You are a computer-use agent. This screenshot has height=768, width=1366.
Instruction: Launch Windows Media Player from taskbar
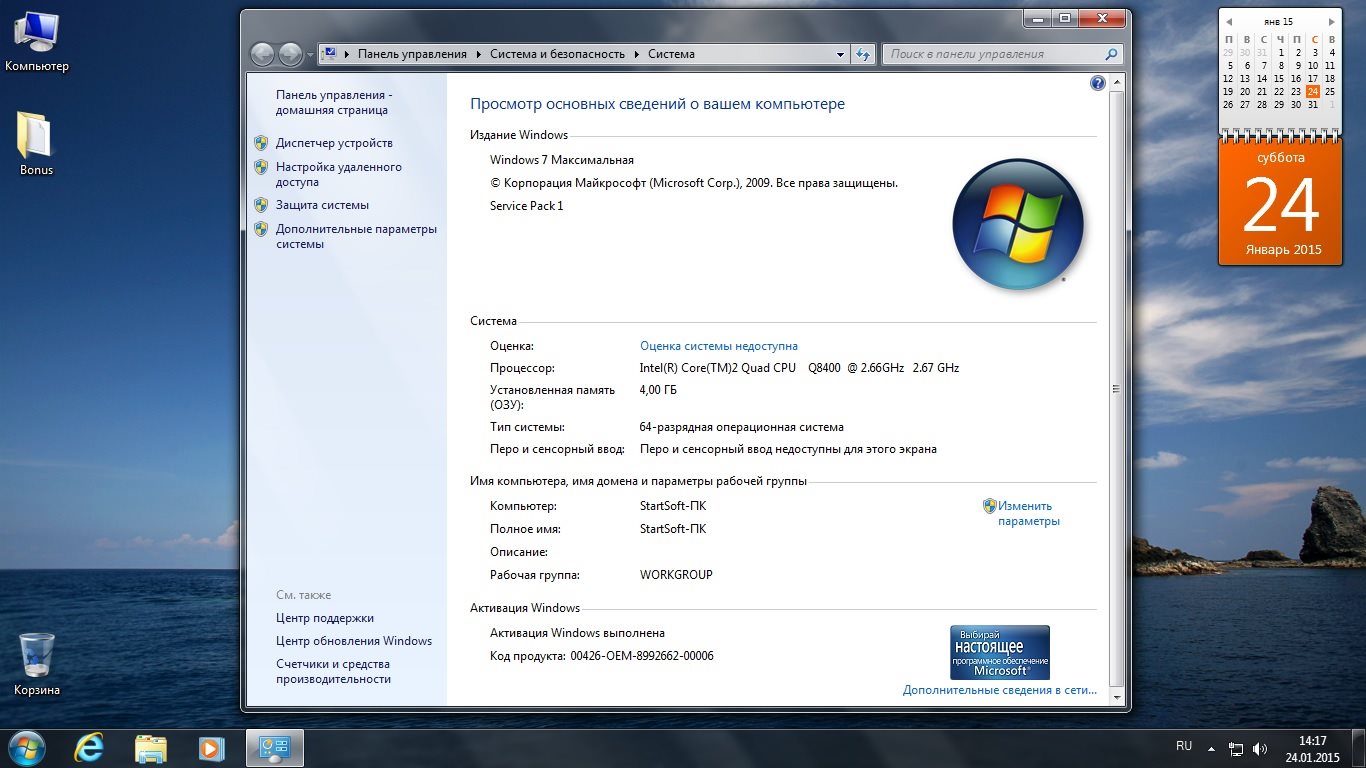point(211,747)
